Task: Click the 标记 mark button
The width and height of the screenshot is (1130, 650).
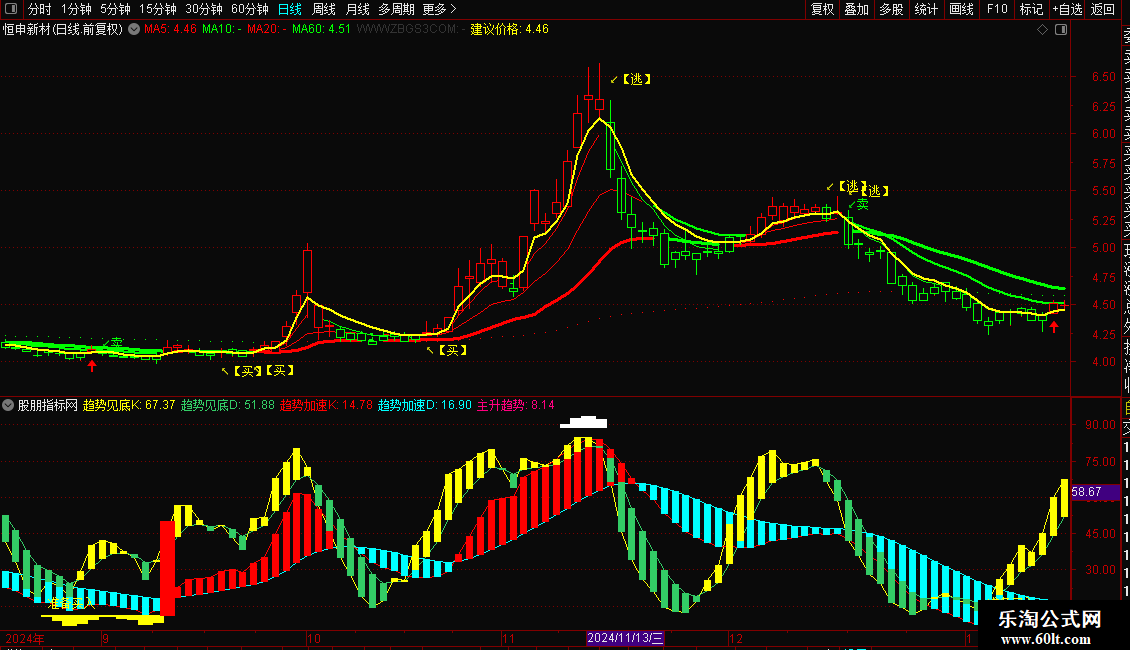Action: pyautogui.click(x=1031, y=9)
